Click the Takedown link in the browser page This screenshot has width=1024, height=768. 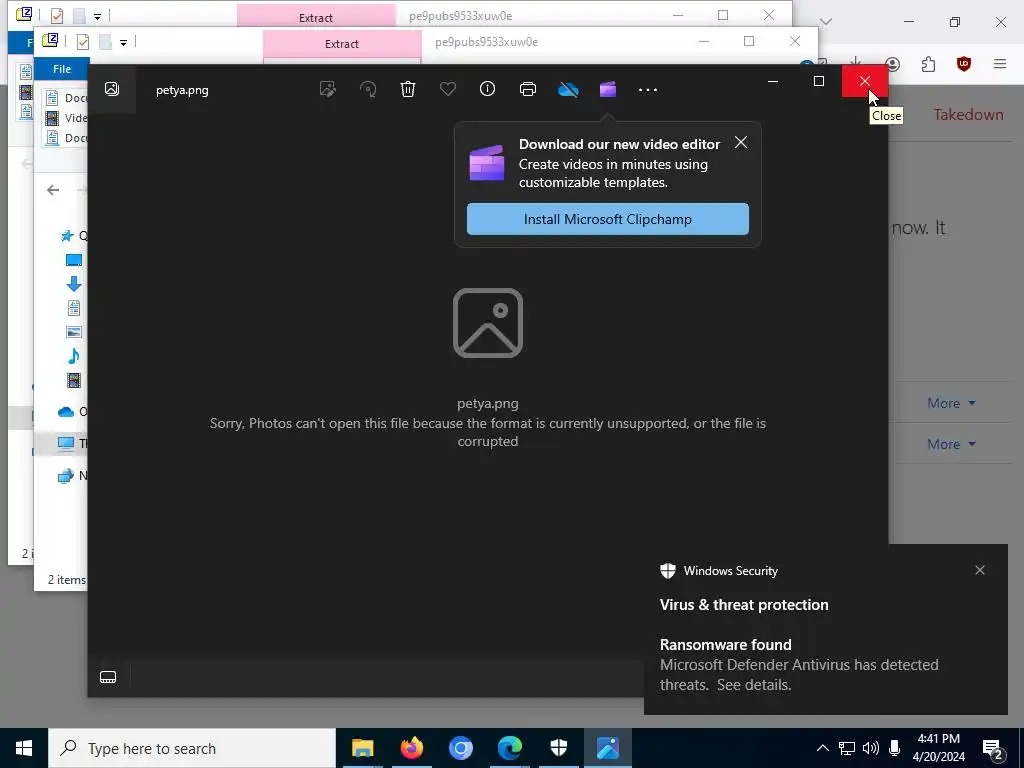click(x=968, y=114)
